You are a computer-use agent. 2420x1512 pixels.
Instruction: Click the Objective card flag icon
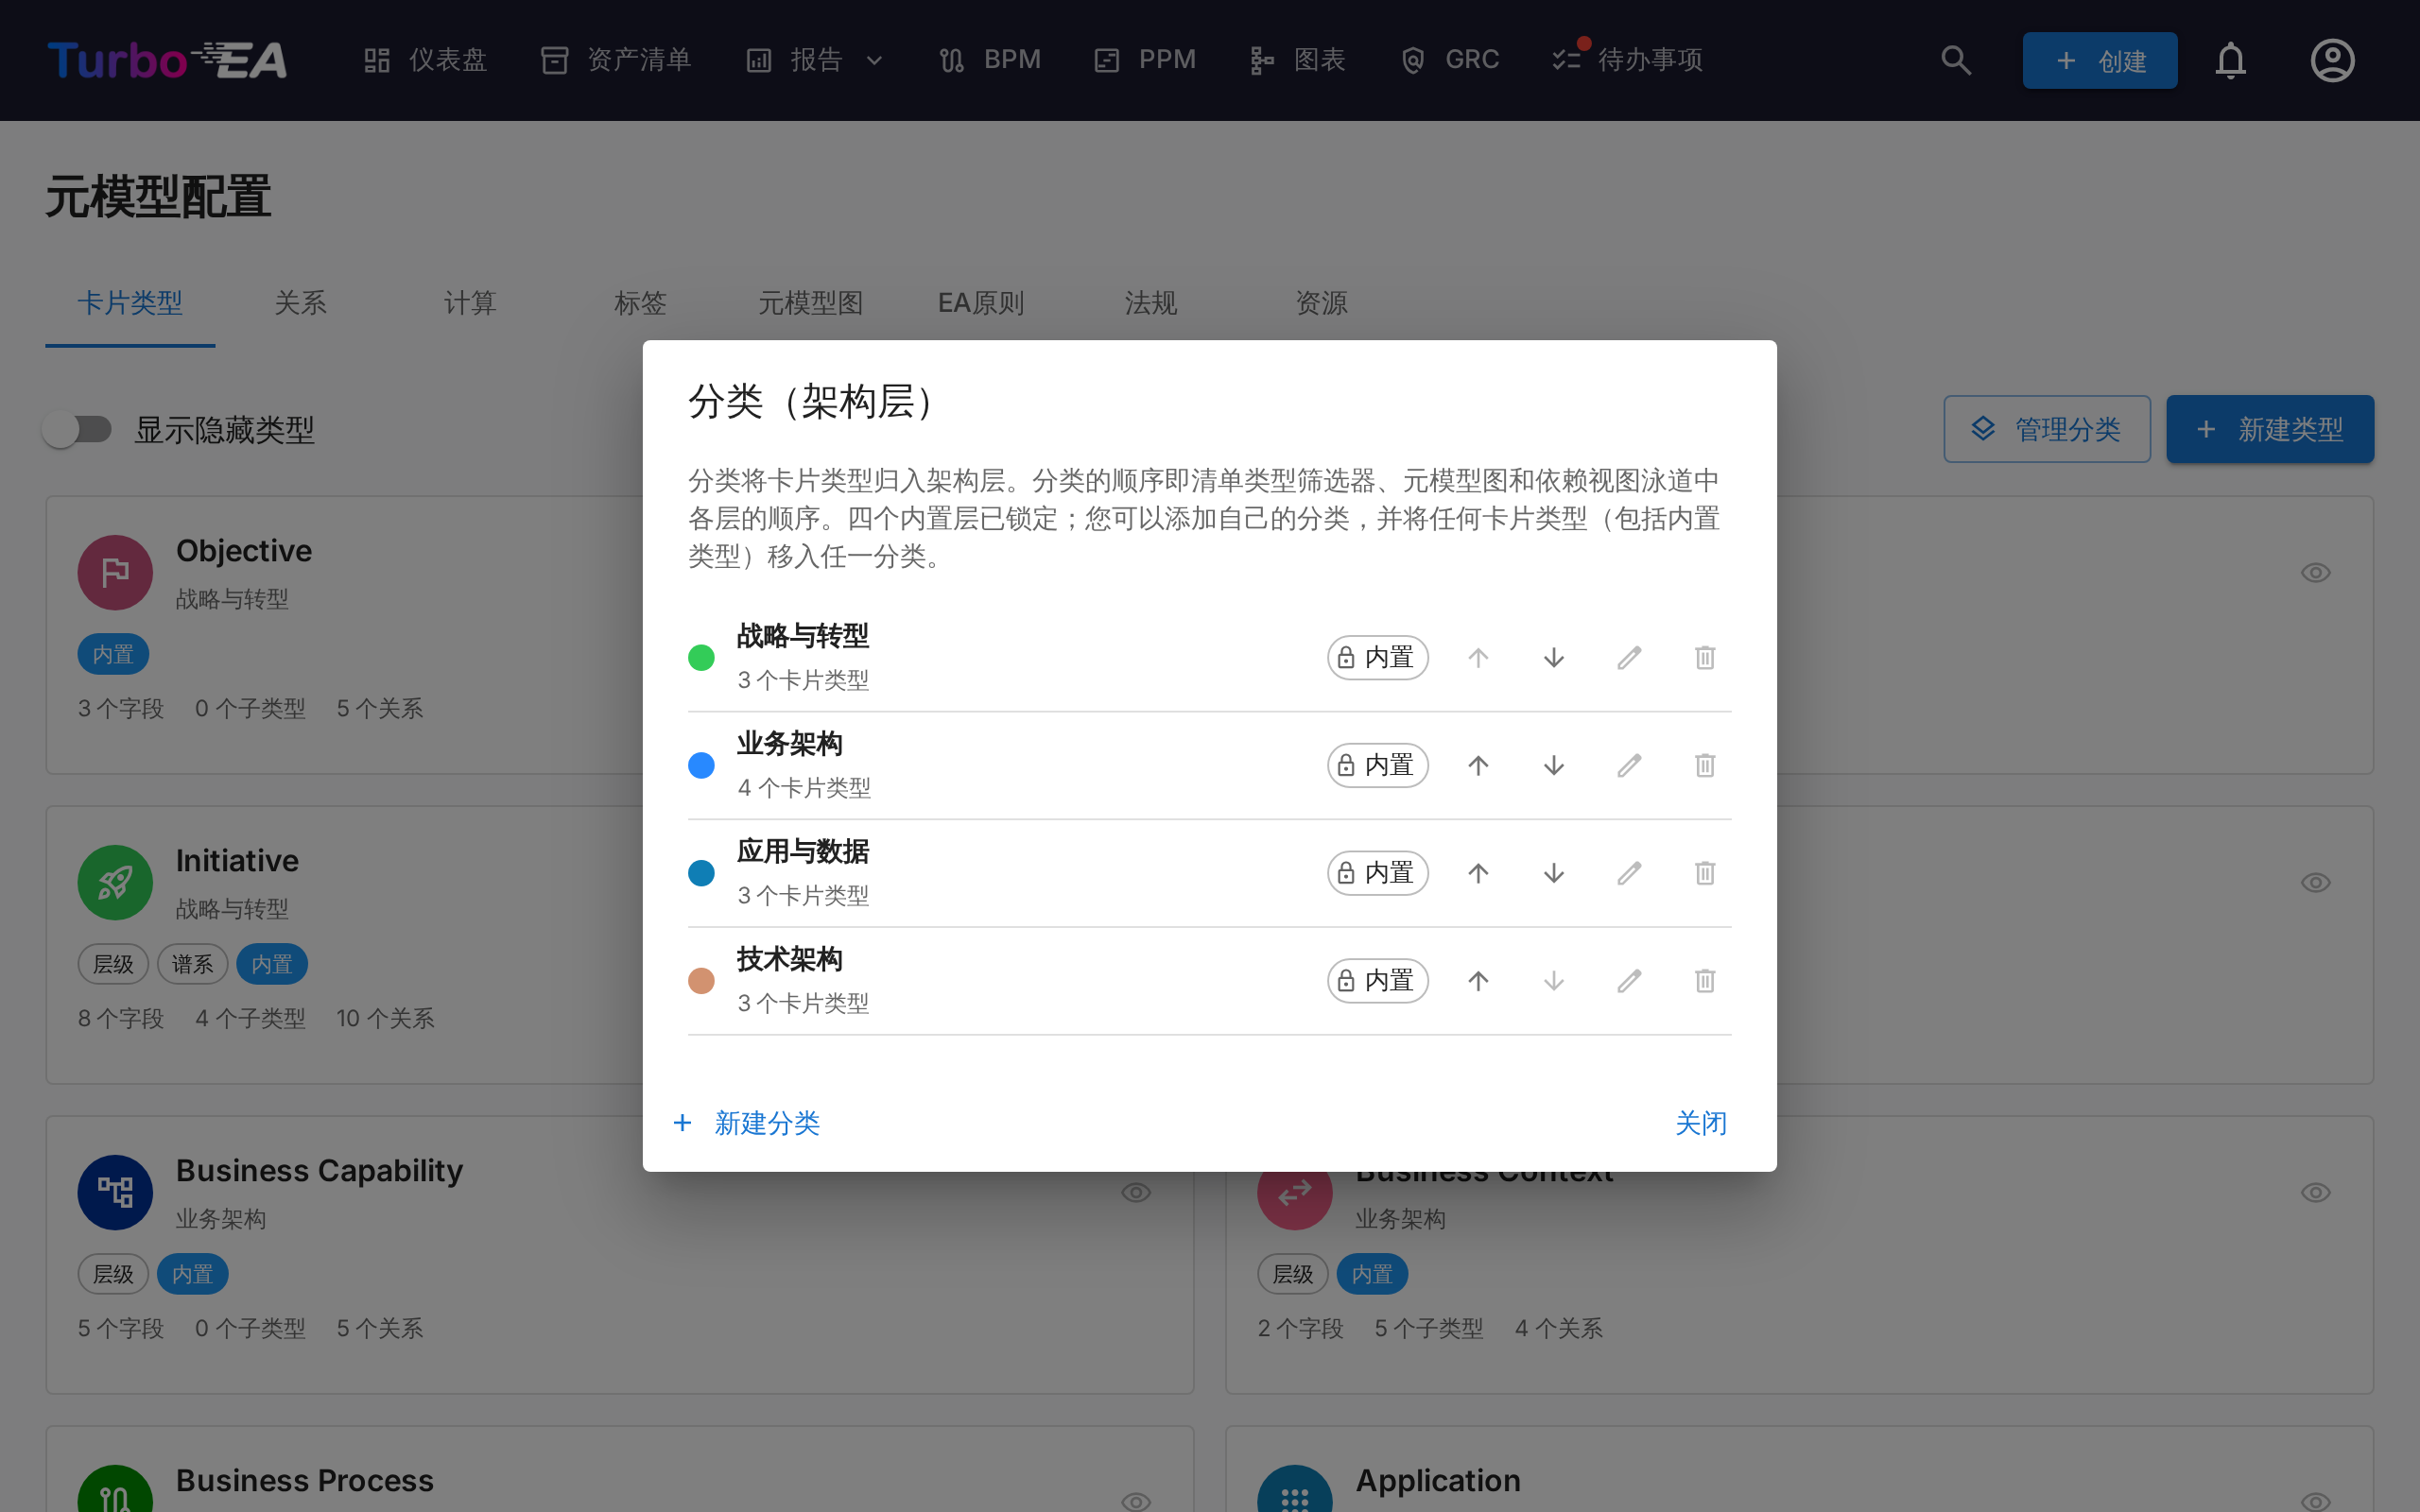[115, 573]
